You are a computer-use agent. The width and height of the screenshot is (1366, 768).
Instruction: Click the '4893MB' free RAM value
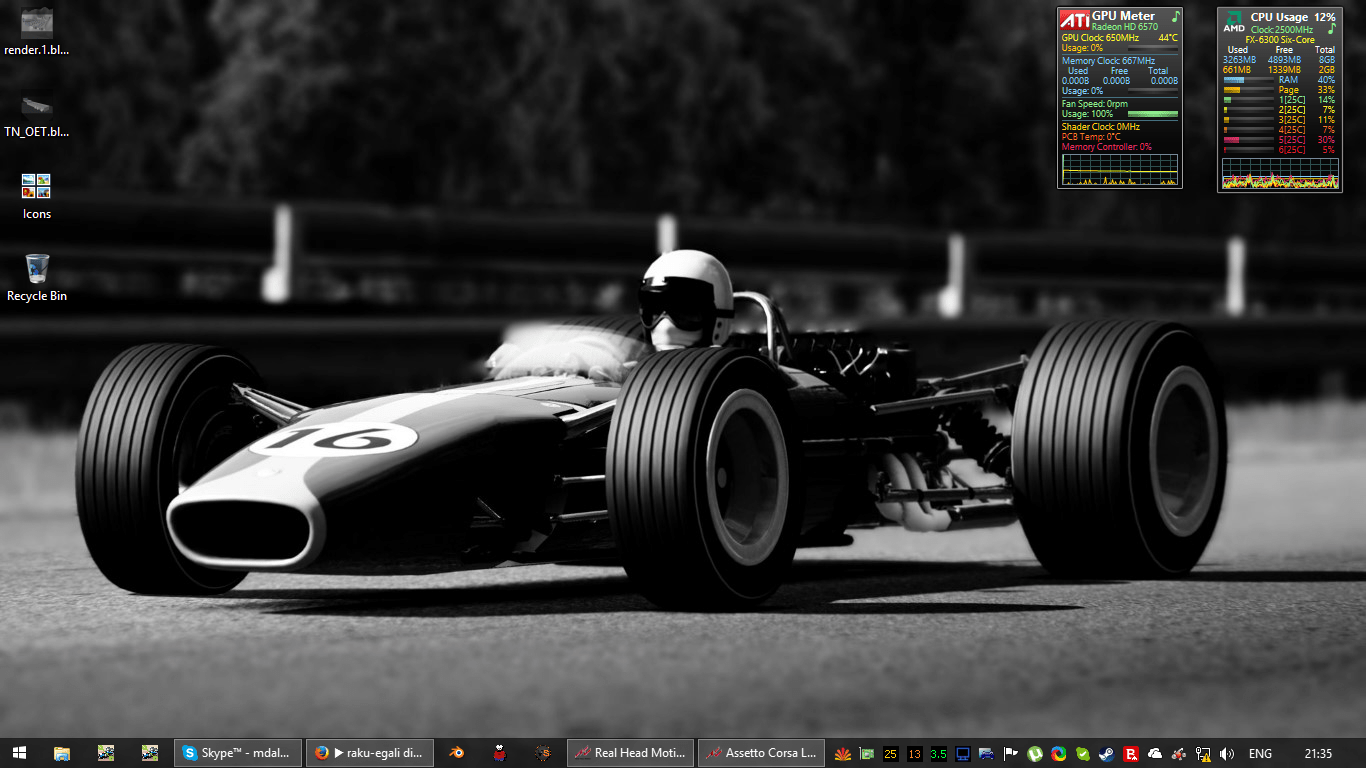(x=1284, y=60)
